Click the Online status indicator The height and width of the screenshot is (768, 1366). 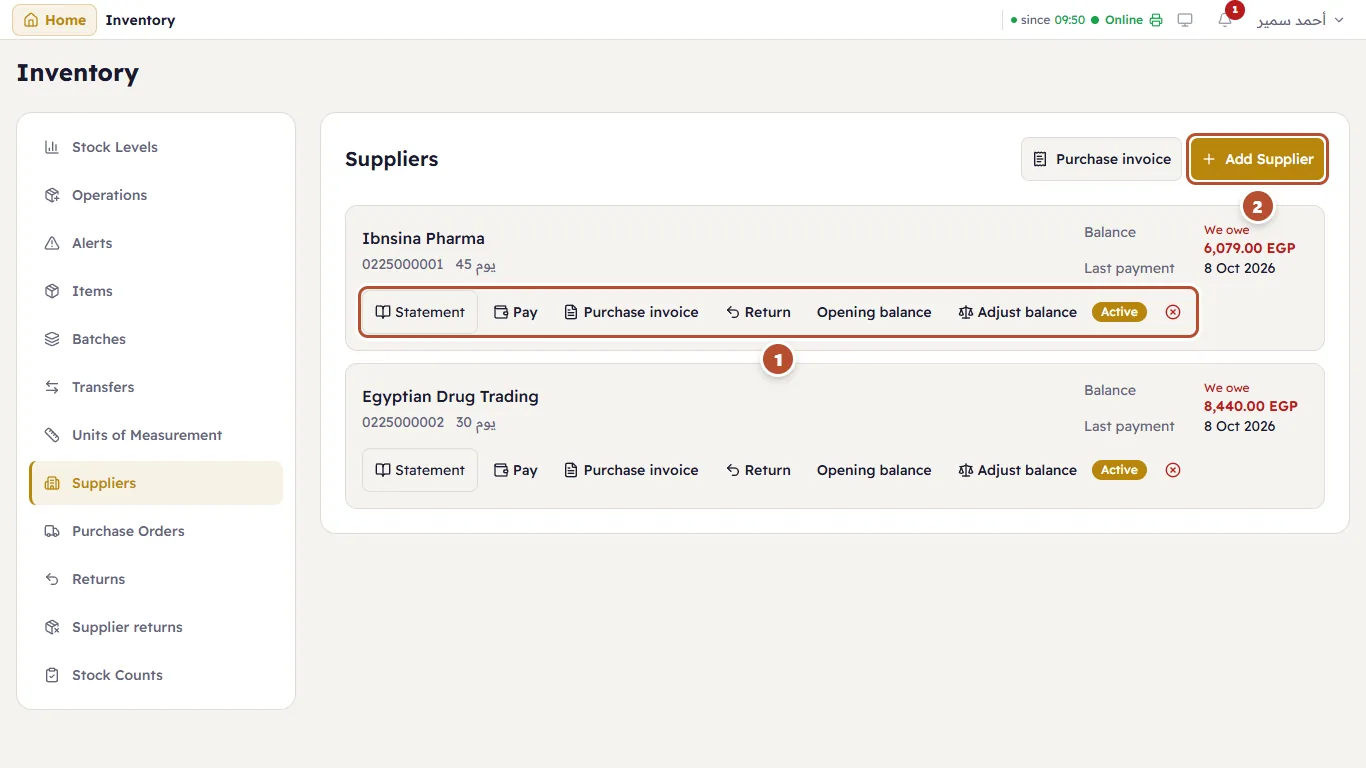[x=1117, y=20]
